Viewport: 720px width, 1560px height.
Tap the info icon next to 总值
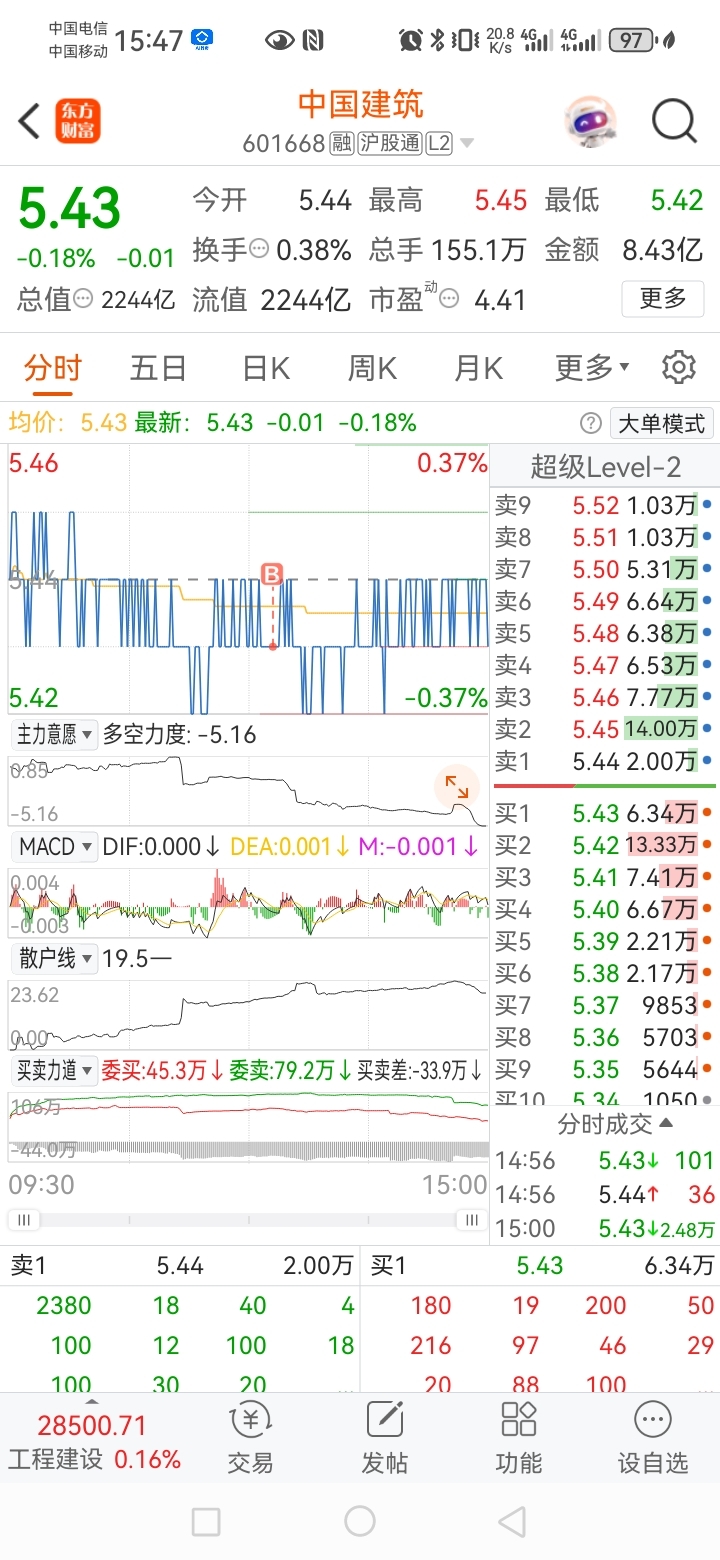click(84, 298)
